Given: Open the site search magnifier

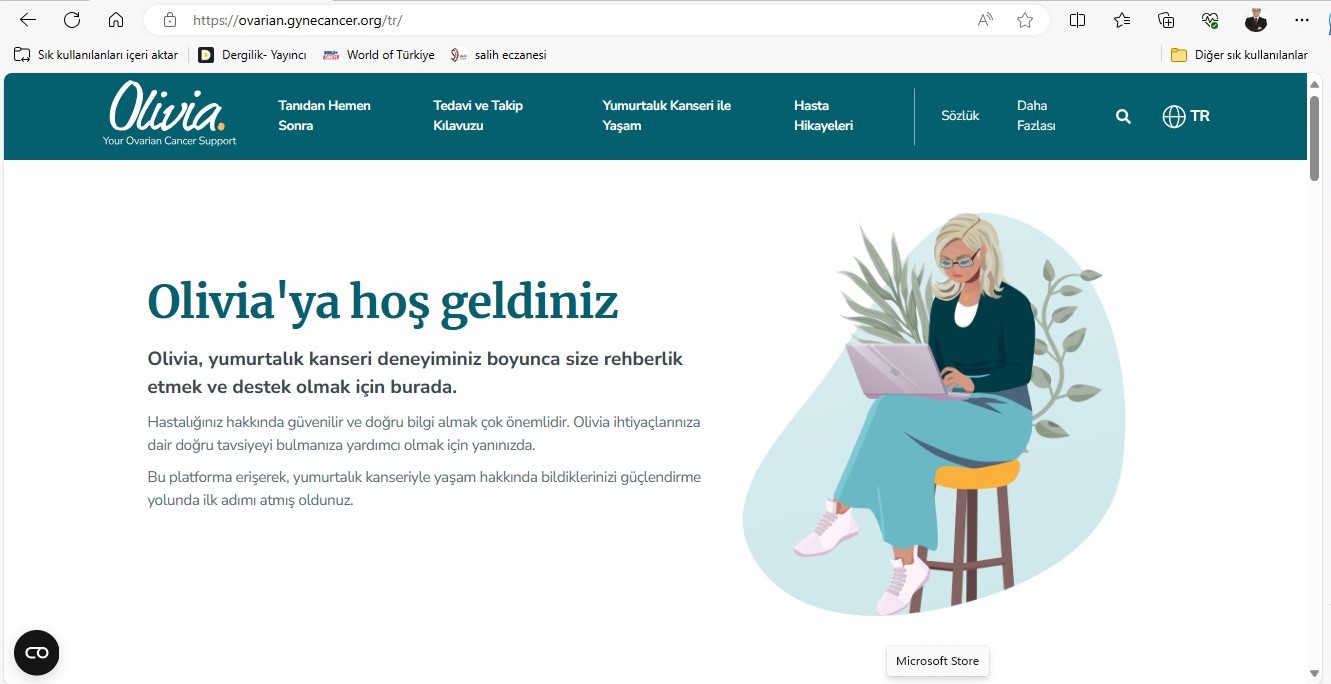Looking at the screenshot, I should coord(1123,116).
